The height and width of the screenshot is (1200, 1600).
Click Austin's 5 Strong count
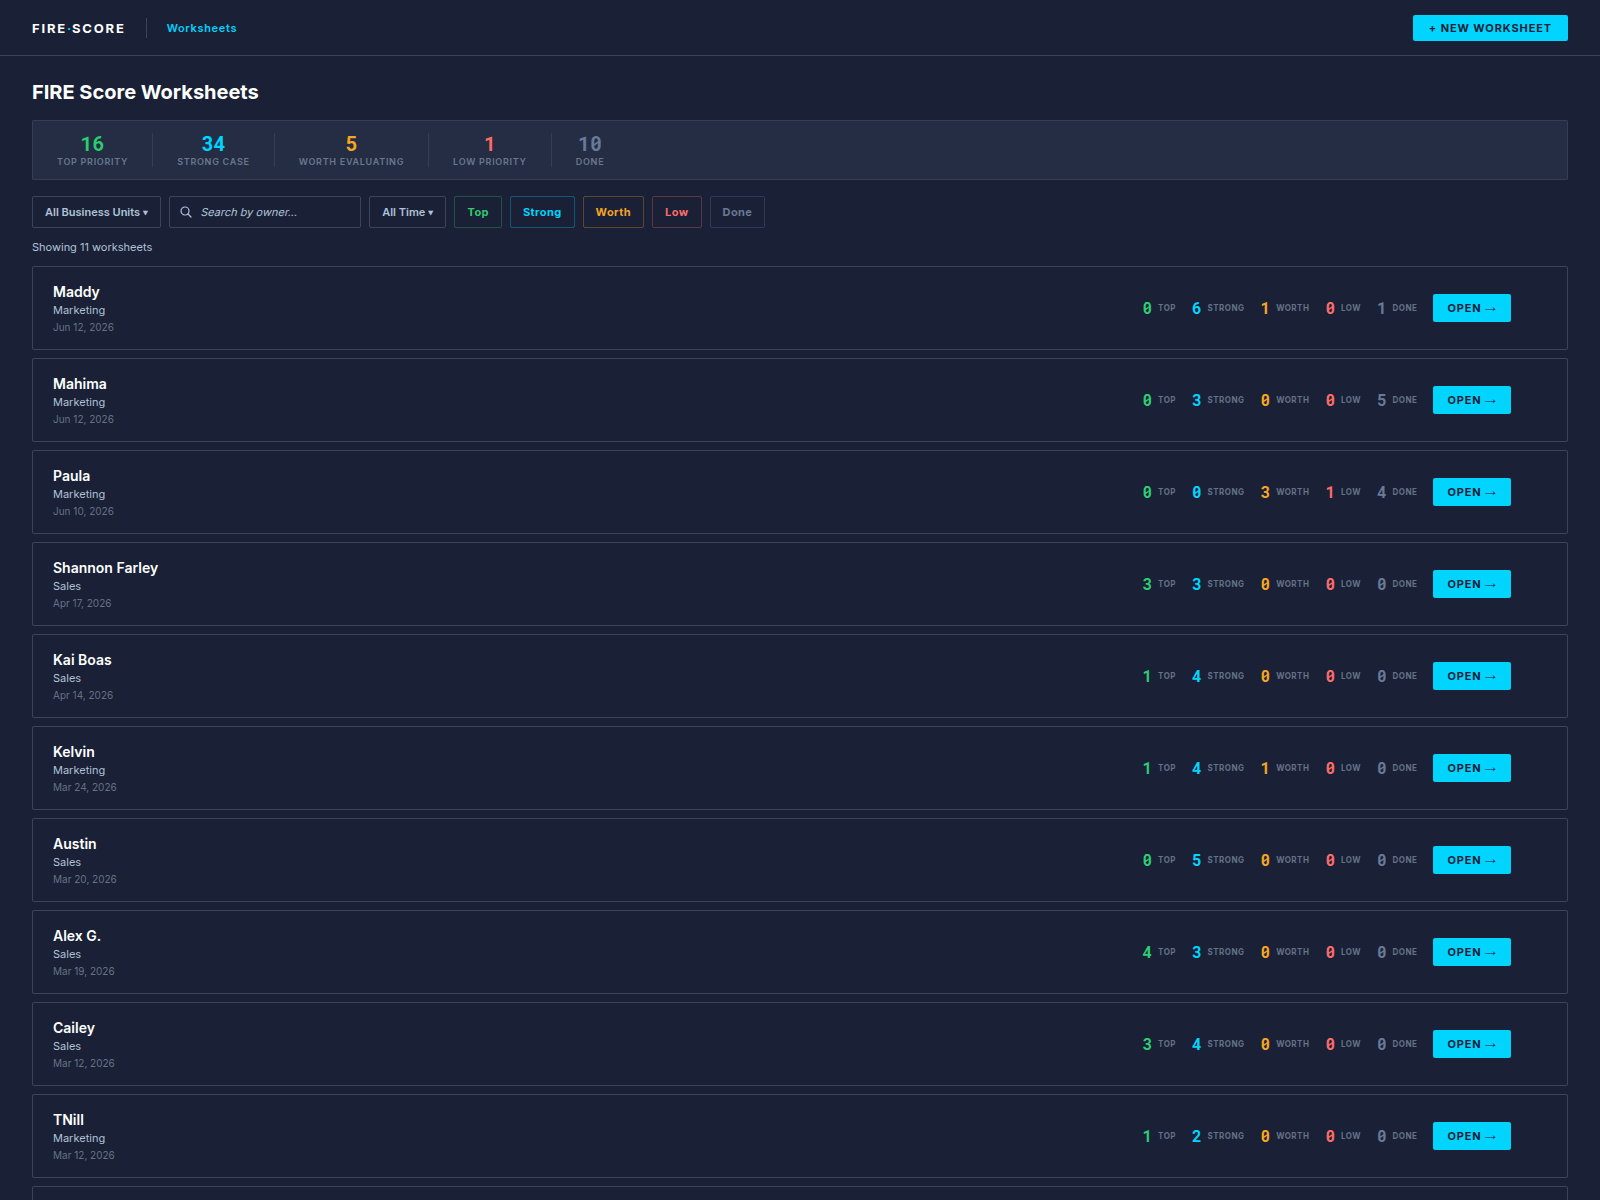coord(1217,860)
